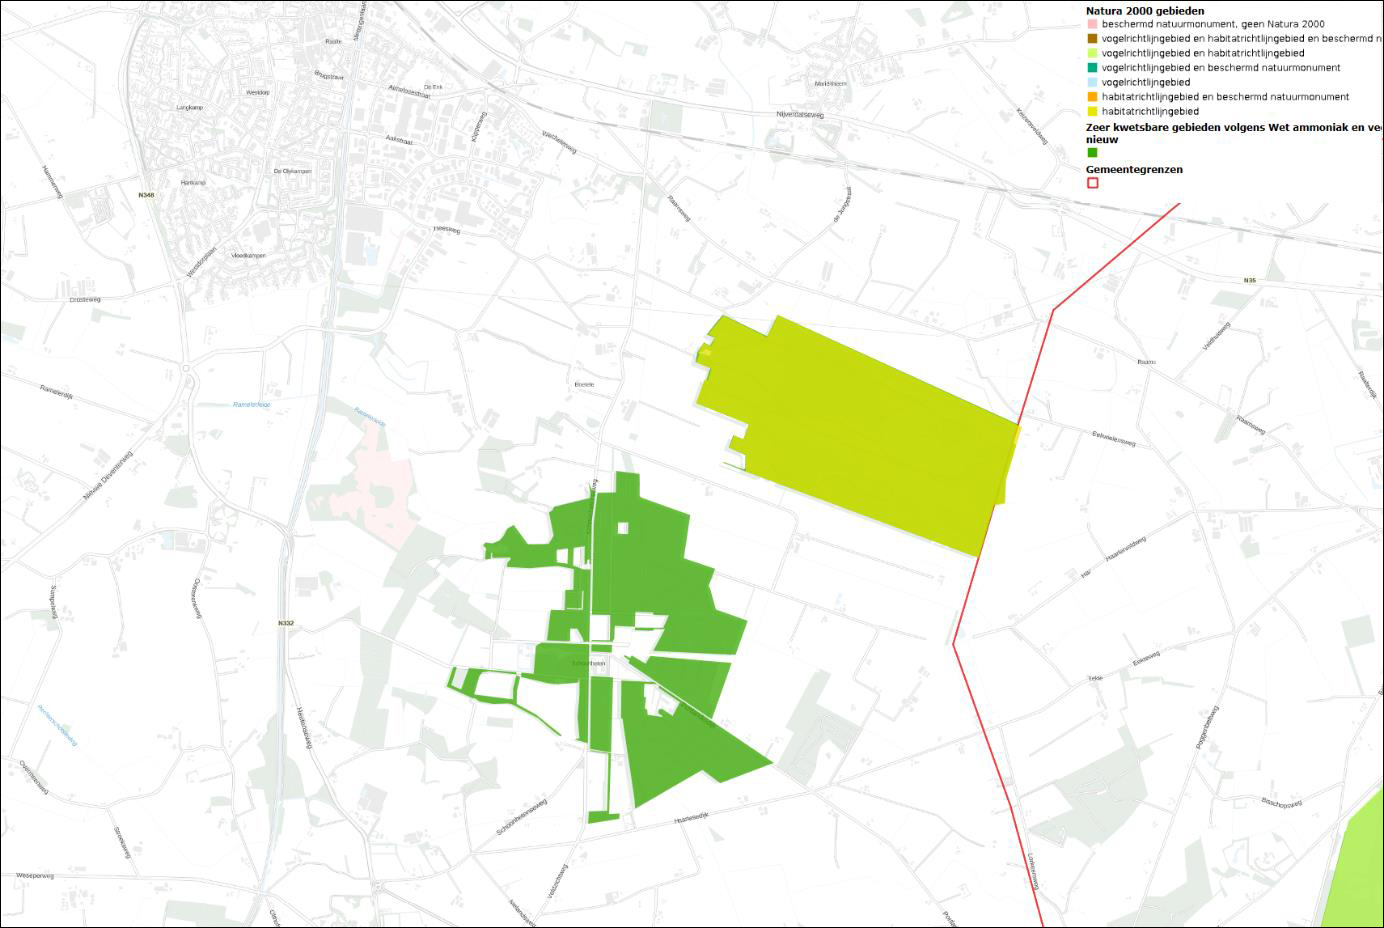Click the 'Weseperweg' road label
1384x928 pixels.
point(34,875)
